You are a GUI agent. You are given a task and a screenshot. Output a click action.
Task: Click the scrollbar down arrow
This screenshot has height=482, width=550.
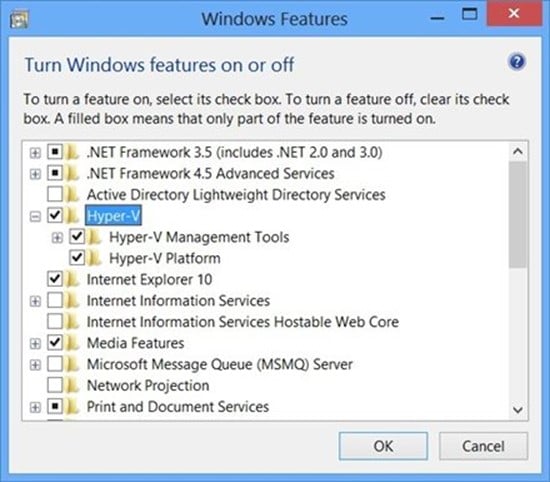[518, 410]
